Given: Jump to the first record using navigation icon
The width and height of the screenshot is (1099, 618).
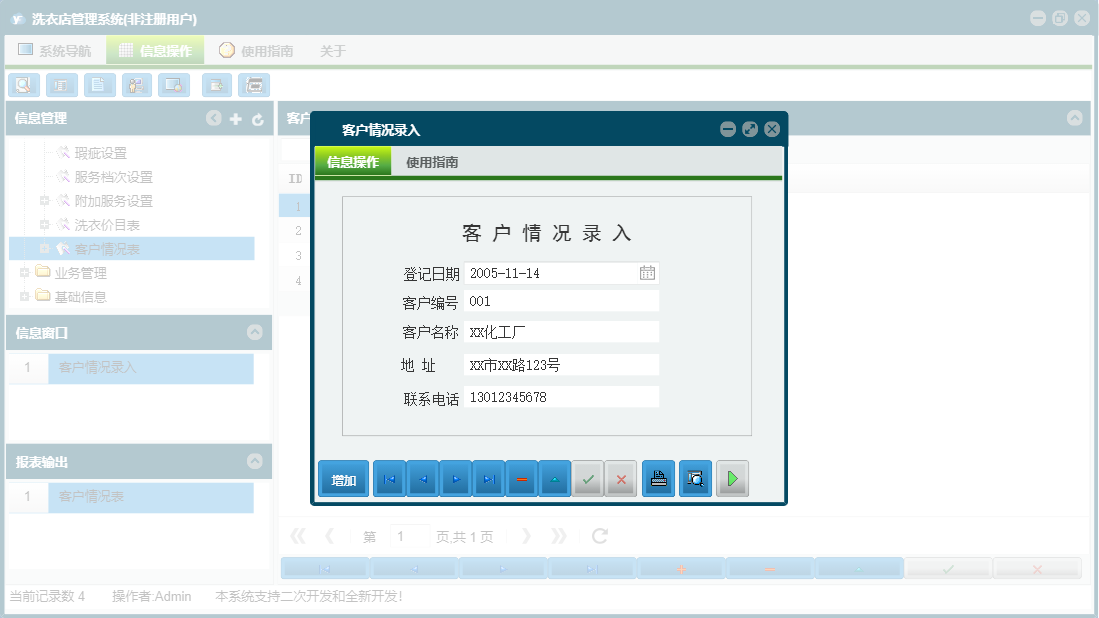Looking at the screenshot, I should (x=388, y=478).
